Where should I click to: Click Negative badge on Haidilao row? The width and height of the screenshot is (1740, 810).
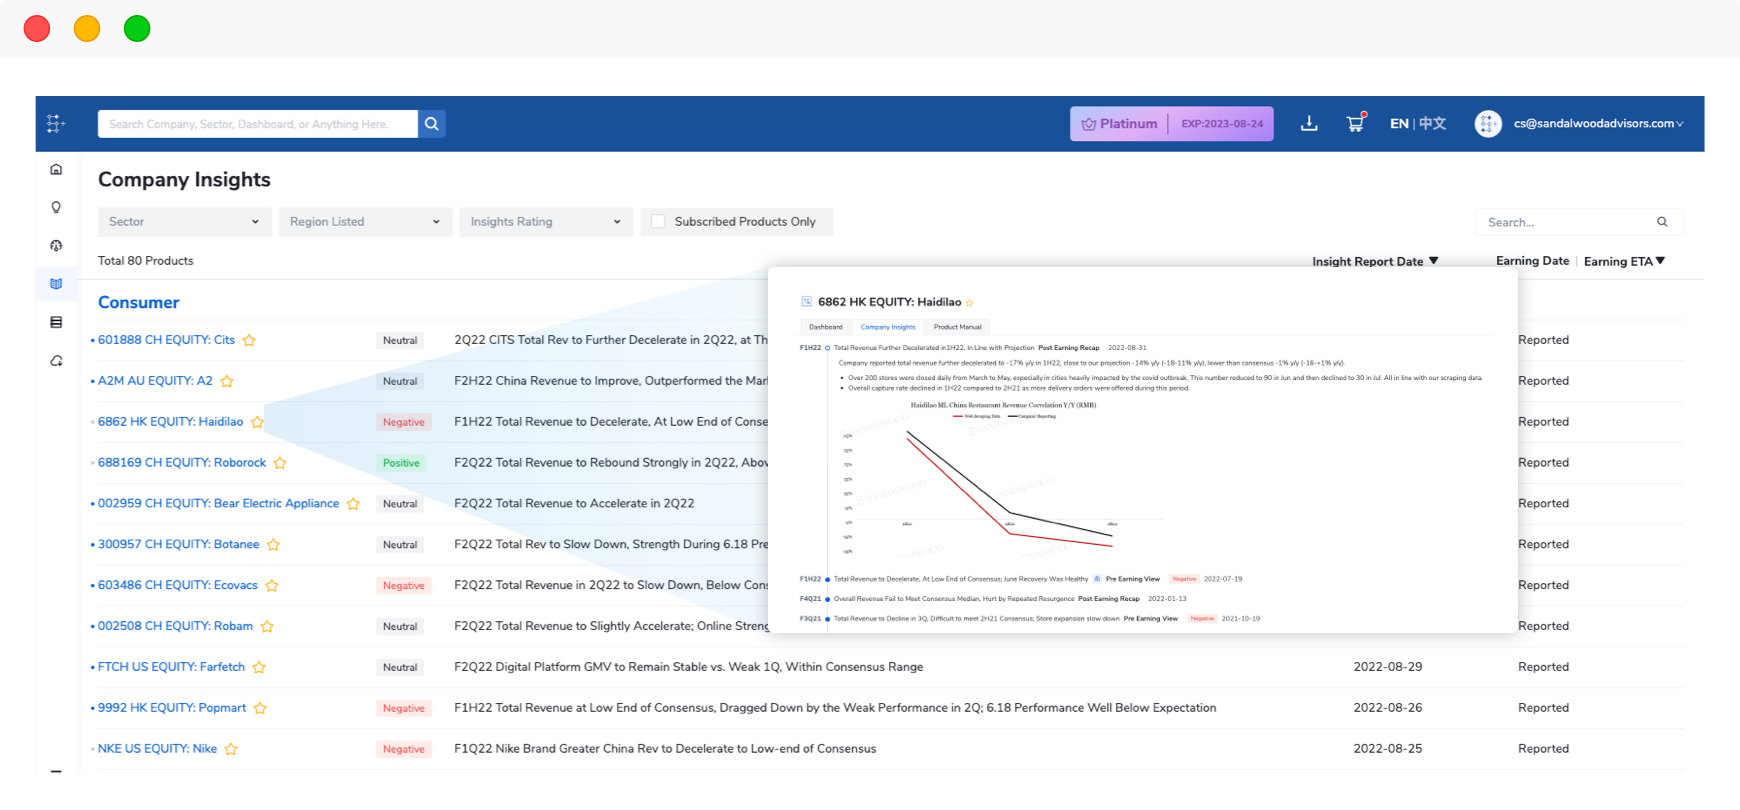click(404, 422)
